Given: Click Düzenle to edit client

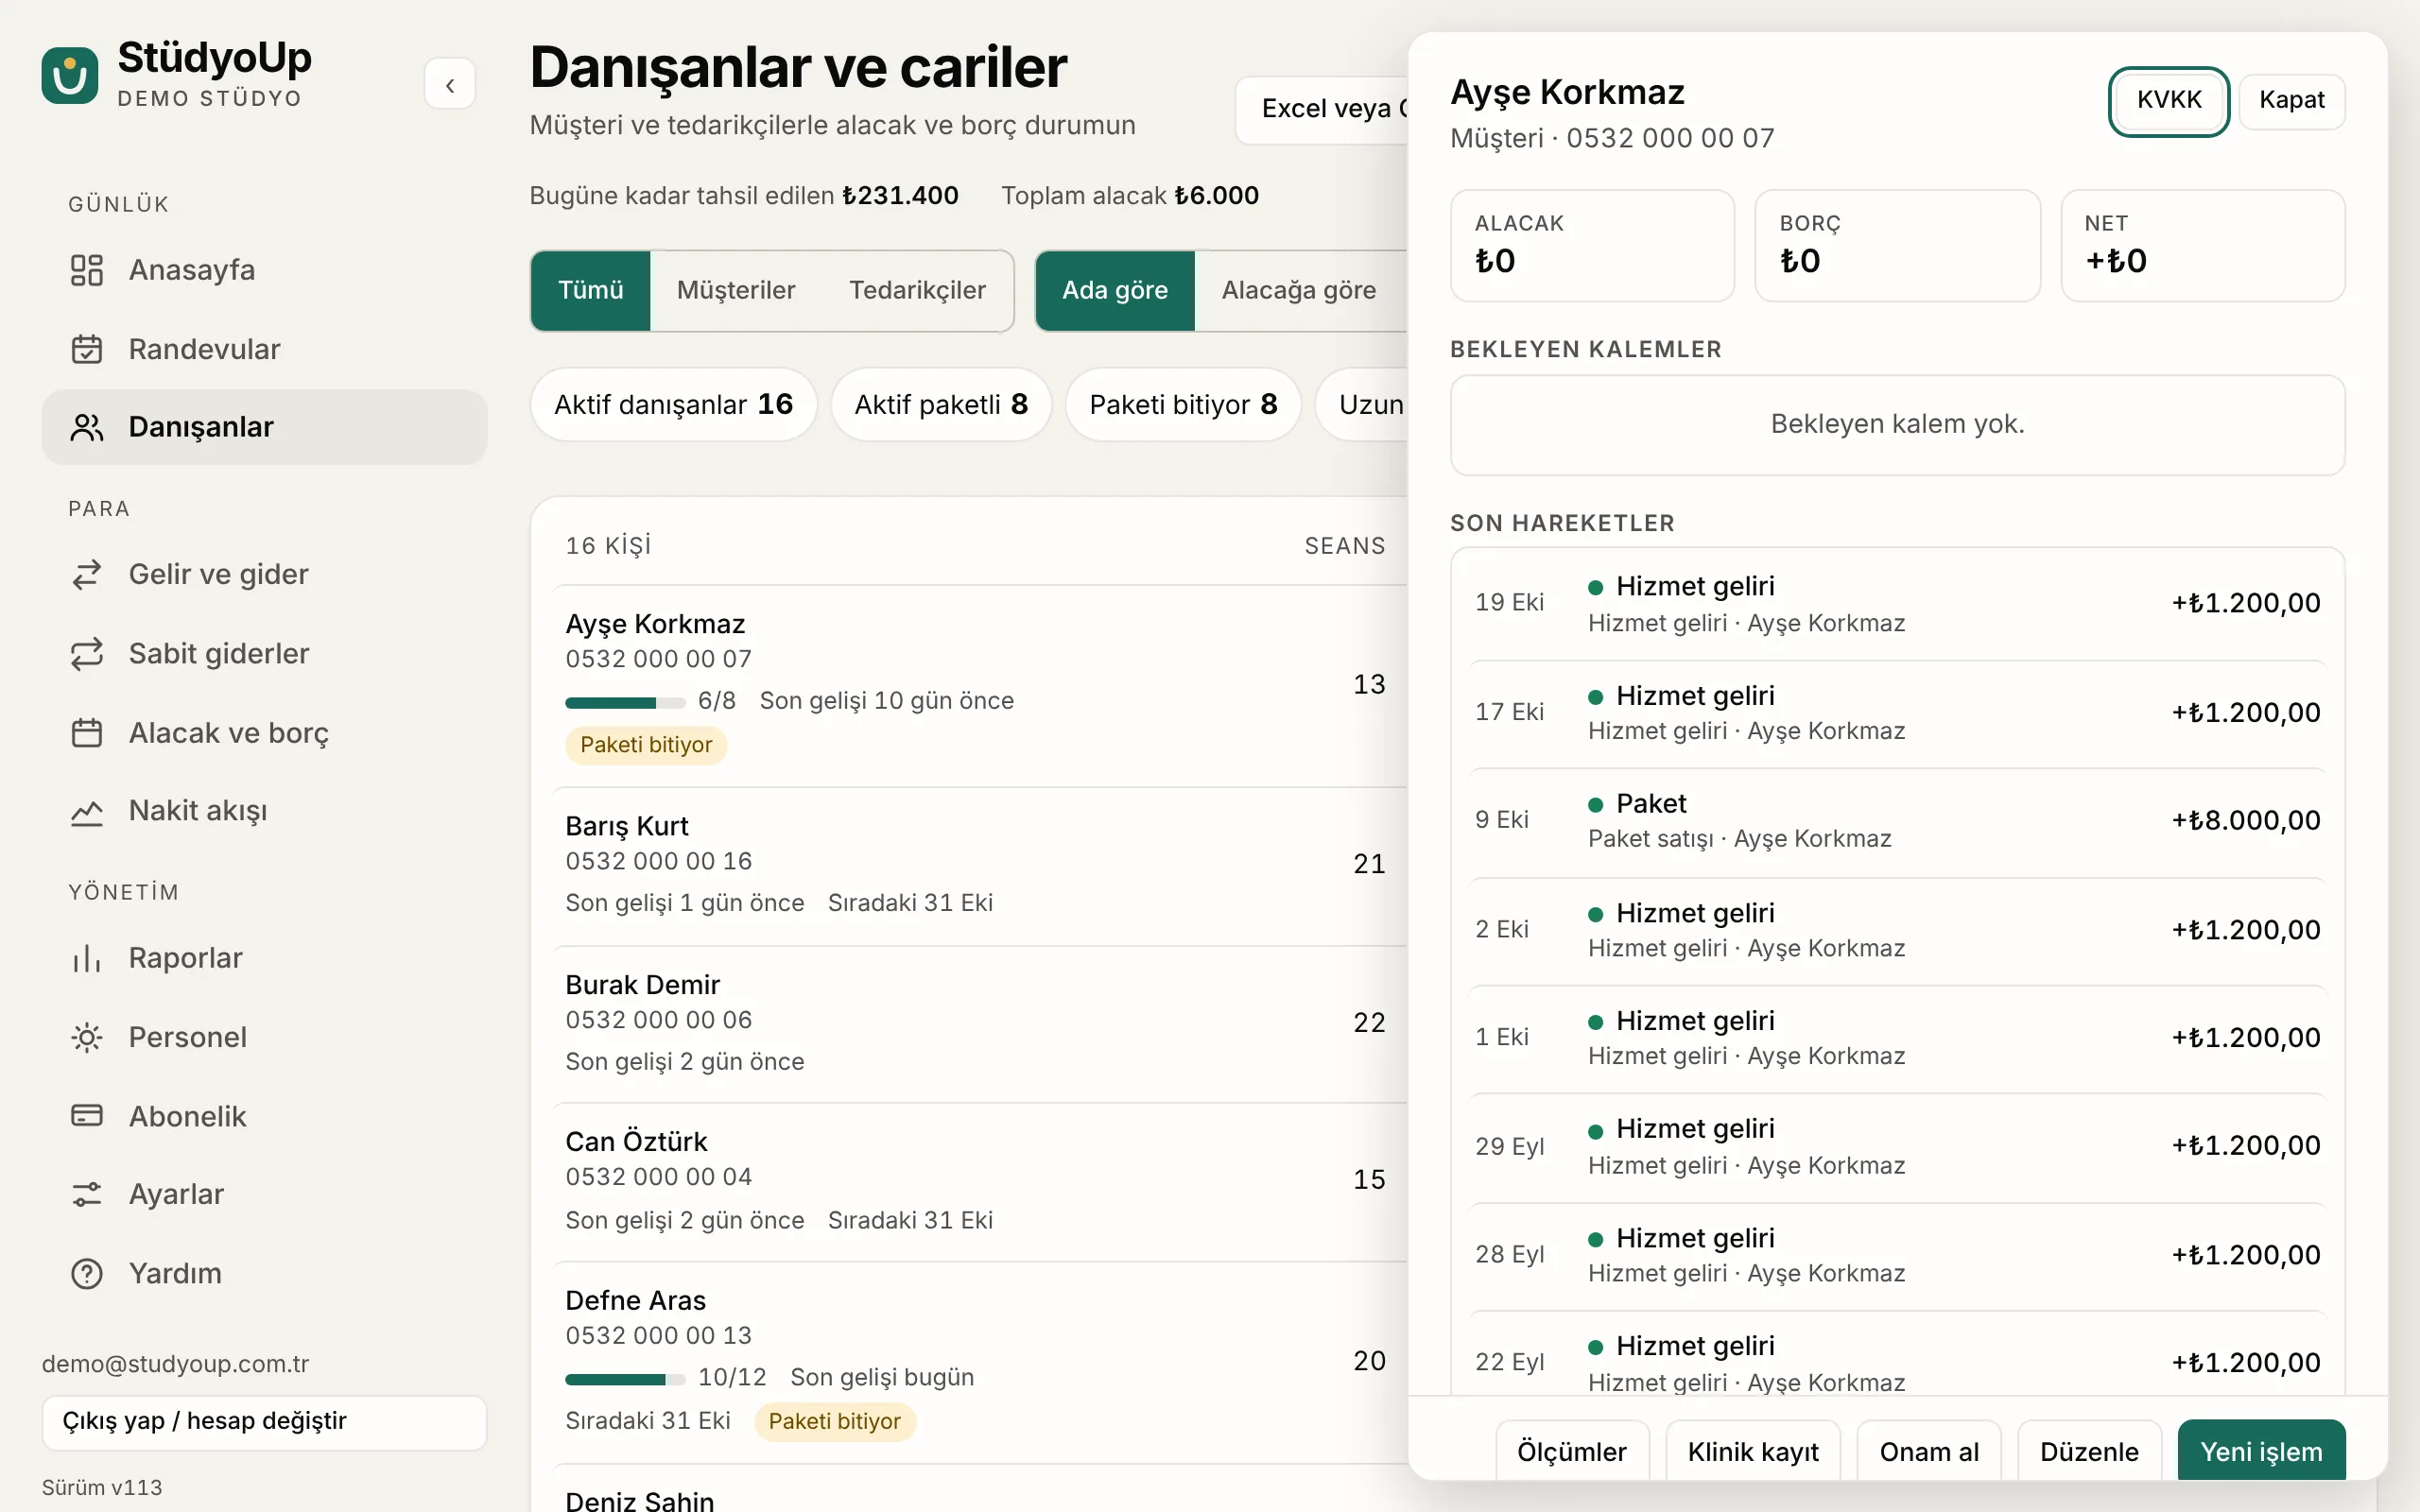Looking at the screenshot, I should click(x=2089, y=1450).
